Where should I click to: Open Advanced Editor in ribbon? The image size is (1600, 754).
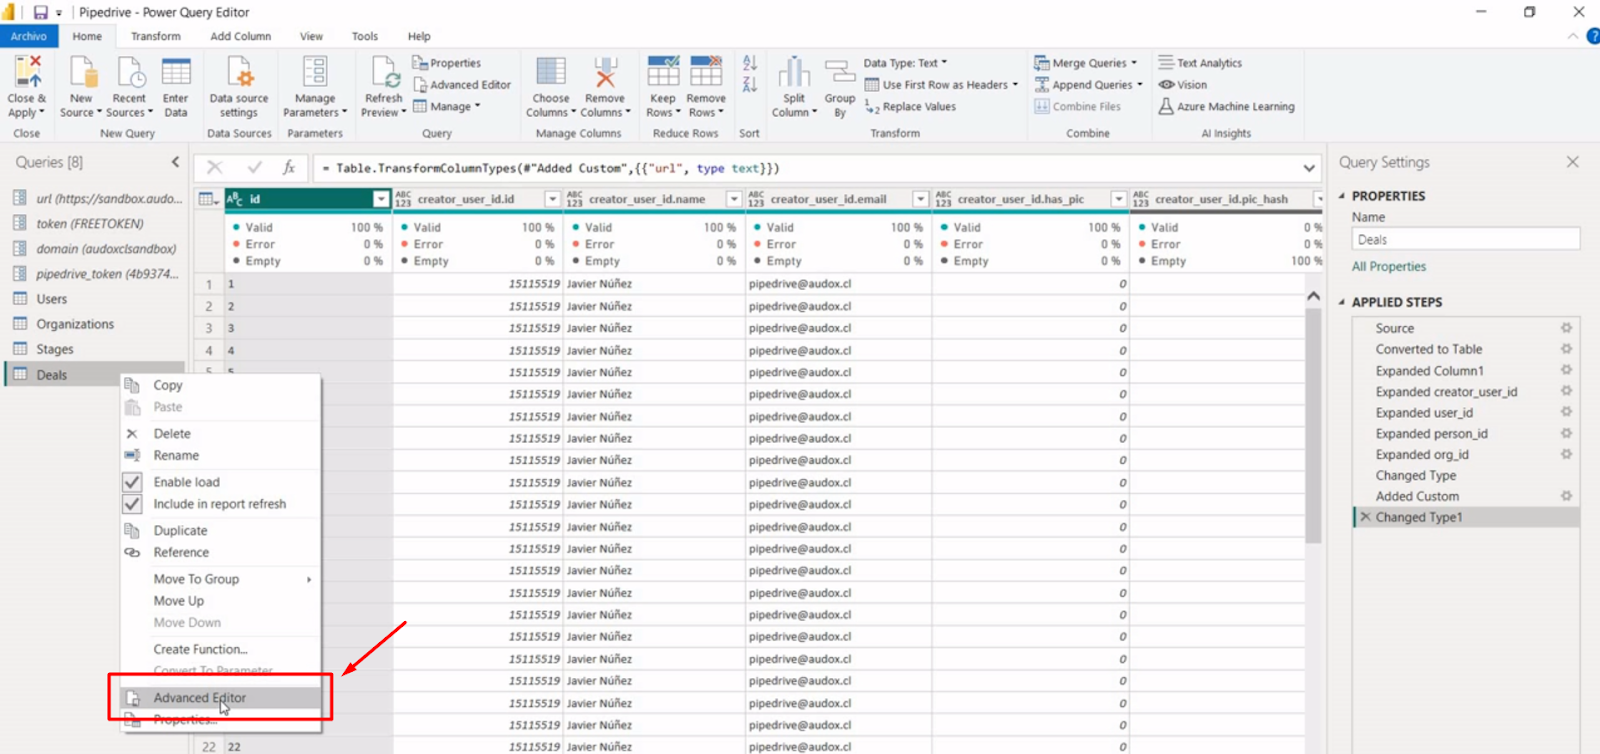462,85
